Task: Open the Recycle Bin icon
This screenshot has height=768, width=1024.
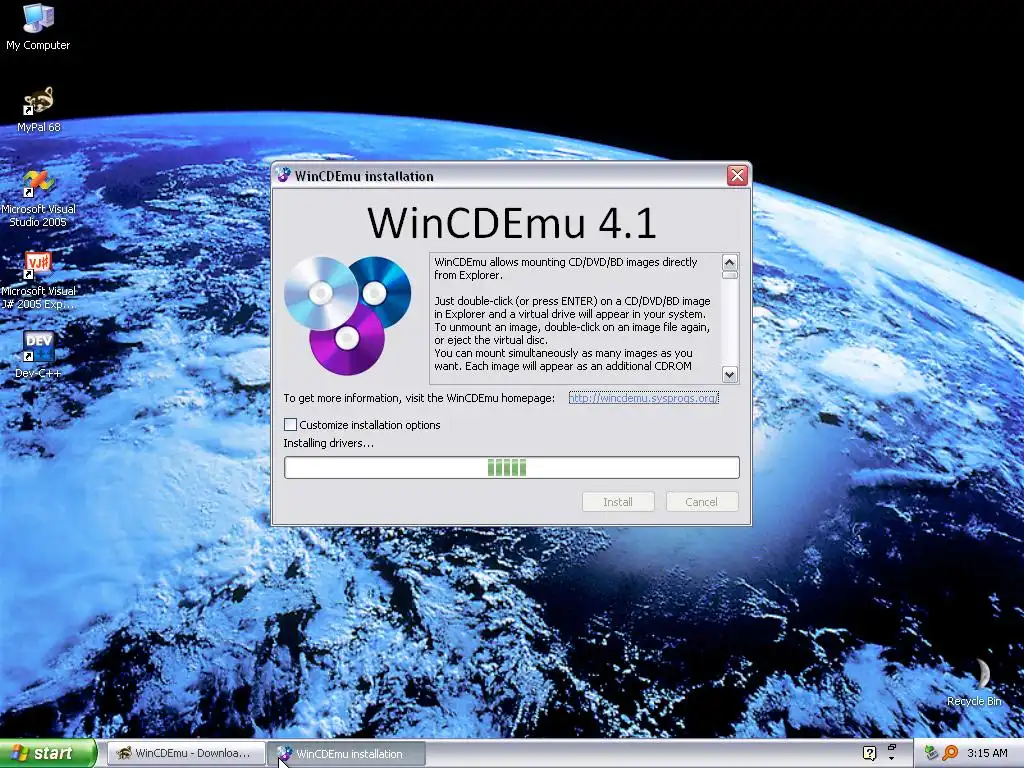Action: tap(974, 683)
